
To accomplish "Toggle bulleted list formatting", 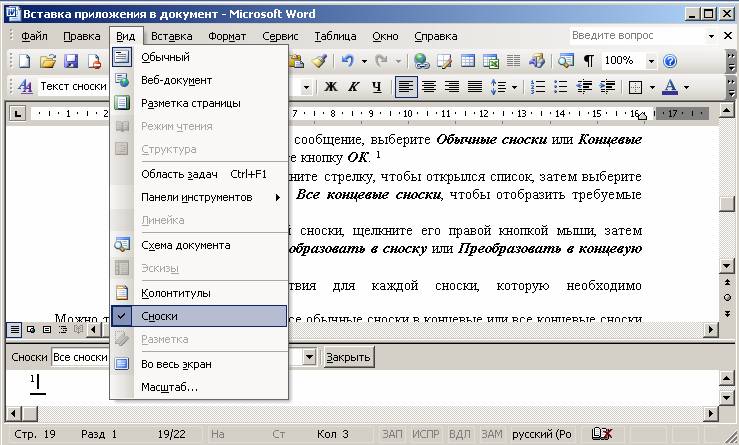I will pyautogui.click(x=561, y=87).
